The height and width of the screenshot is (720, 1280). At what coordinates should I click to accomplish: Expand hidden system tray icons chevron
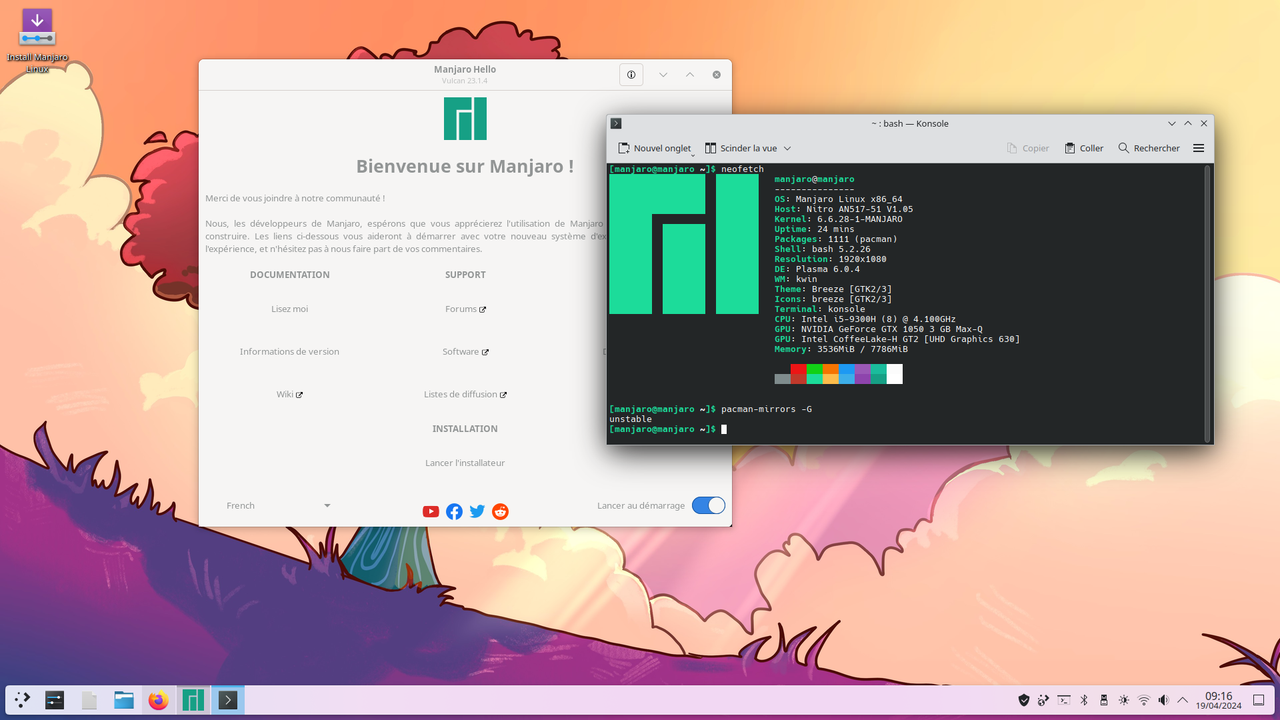click(1182, 700)
